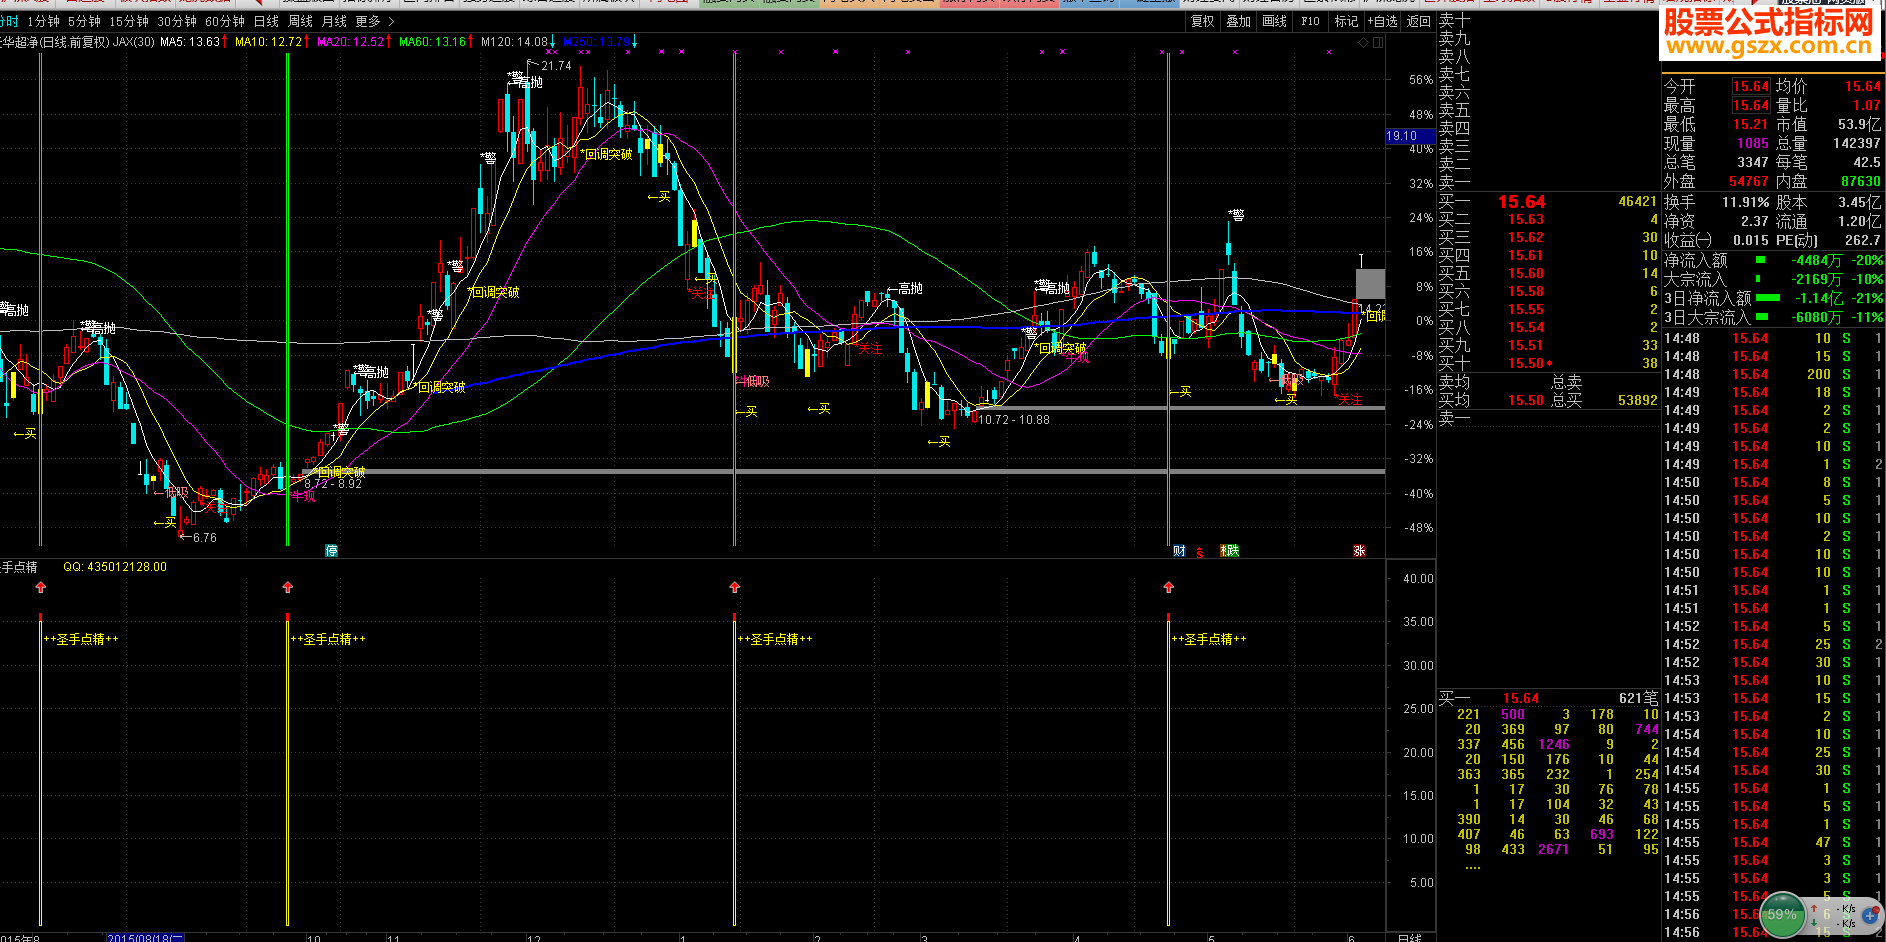The image size is (1886, 942).
Task: Click the last red signal arrow in indicator panel
Action: tap(1169, 587)
